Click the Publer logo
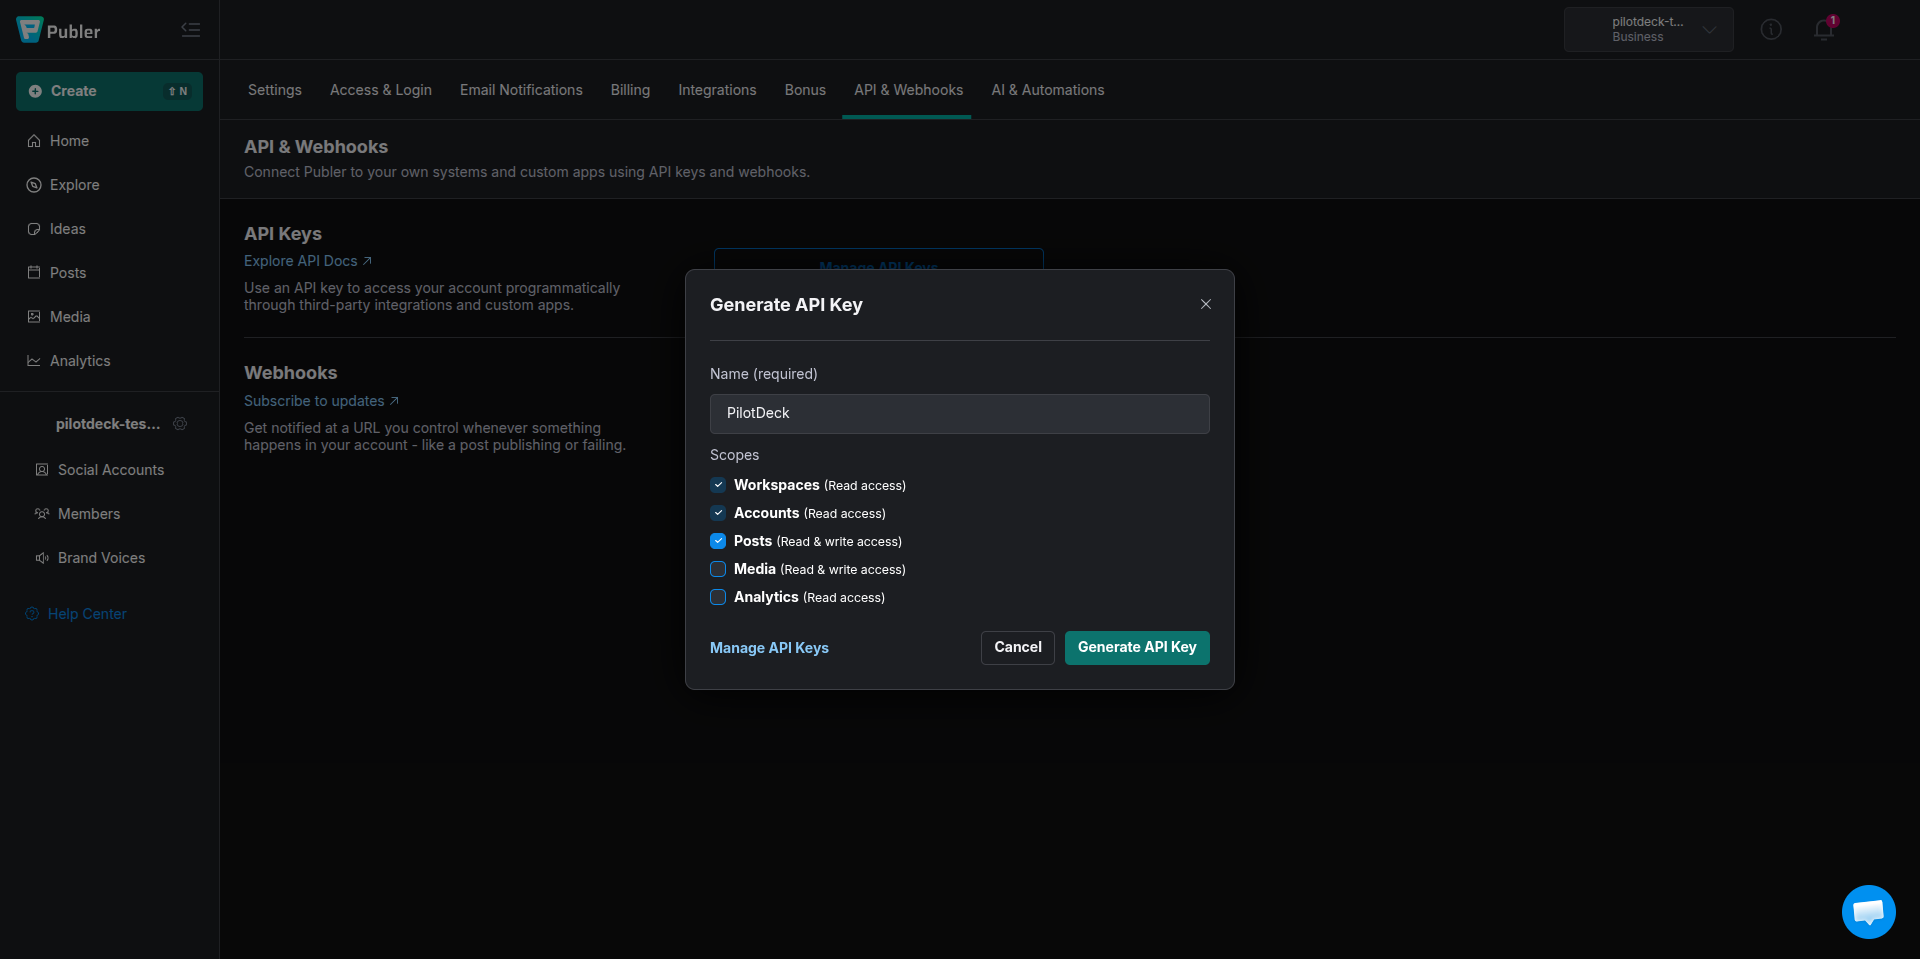1920x959 pixels. click(59, 31)
